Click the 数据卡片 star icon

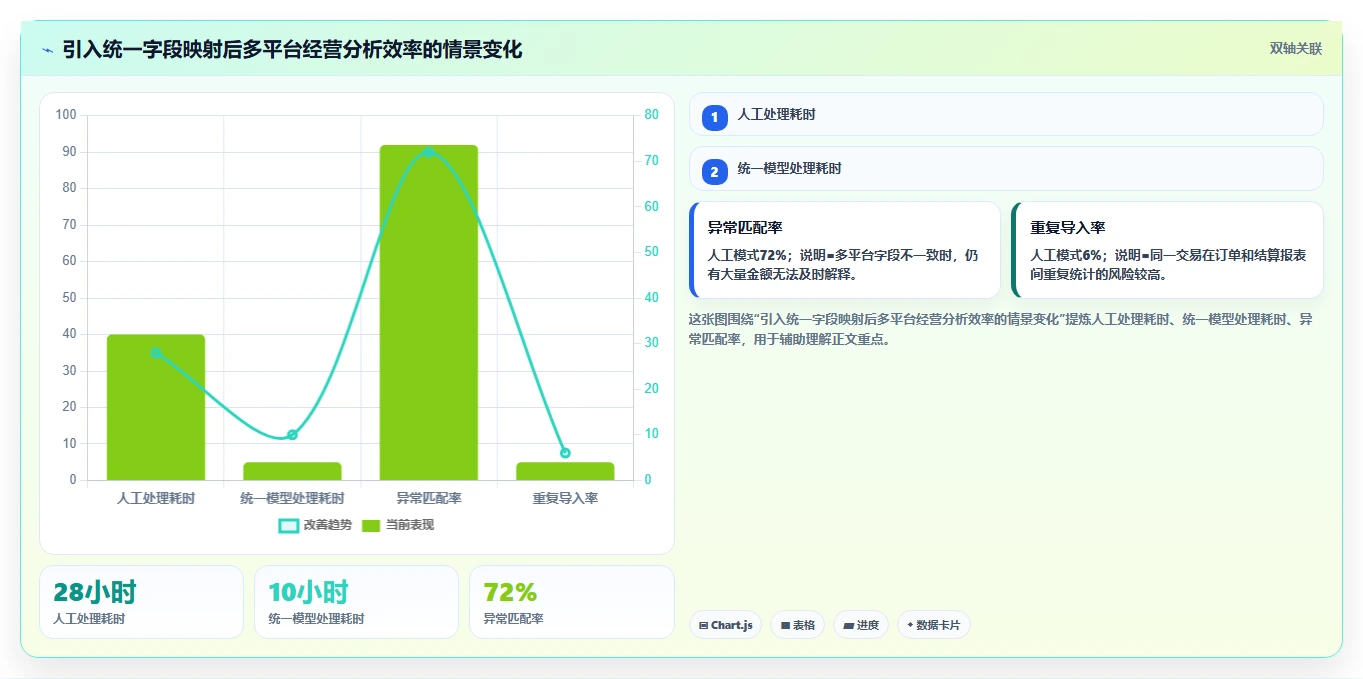click(910, 625)
